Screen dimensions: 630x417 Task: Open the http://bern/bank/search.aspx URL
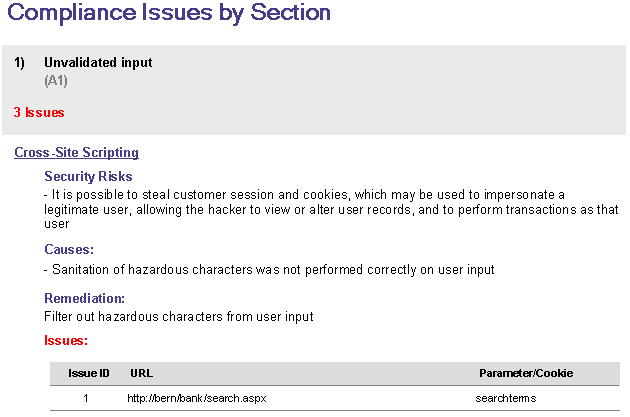[196, 398]
